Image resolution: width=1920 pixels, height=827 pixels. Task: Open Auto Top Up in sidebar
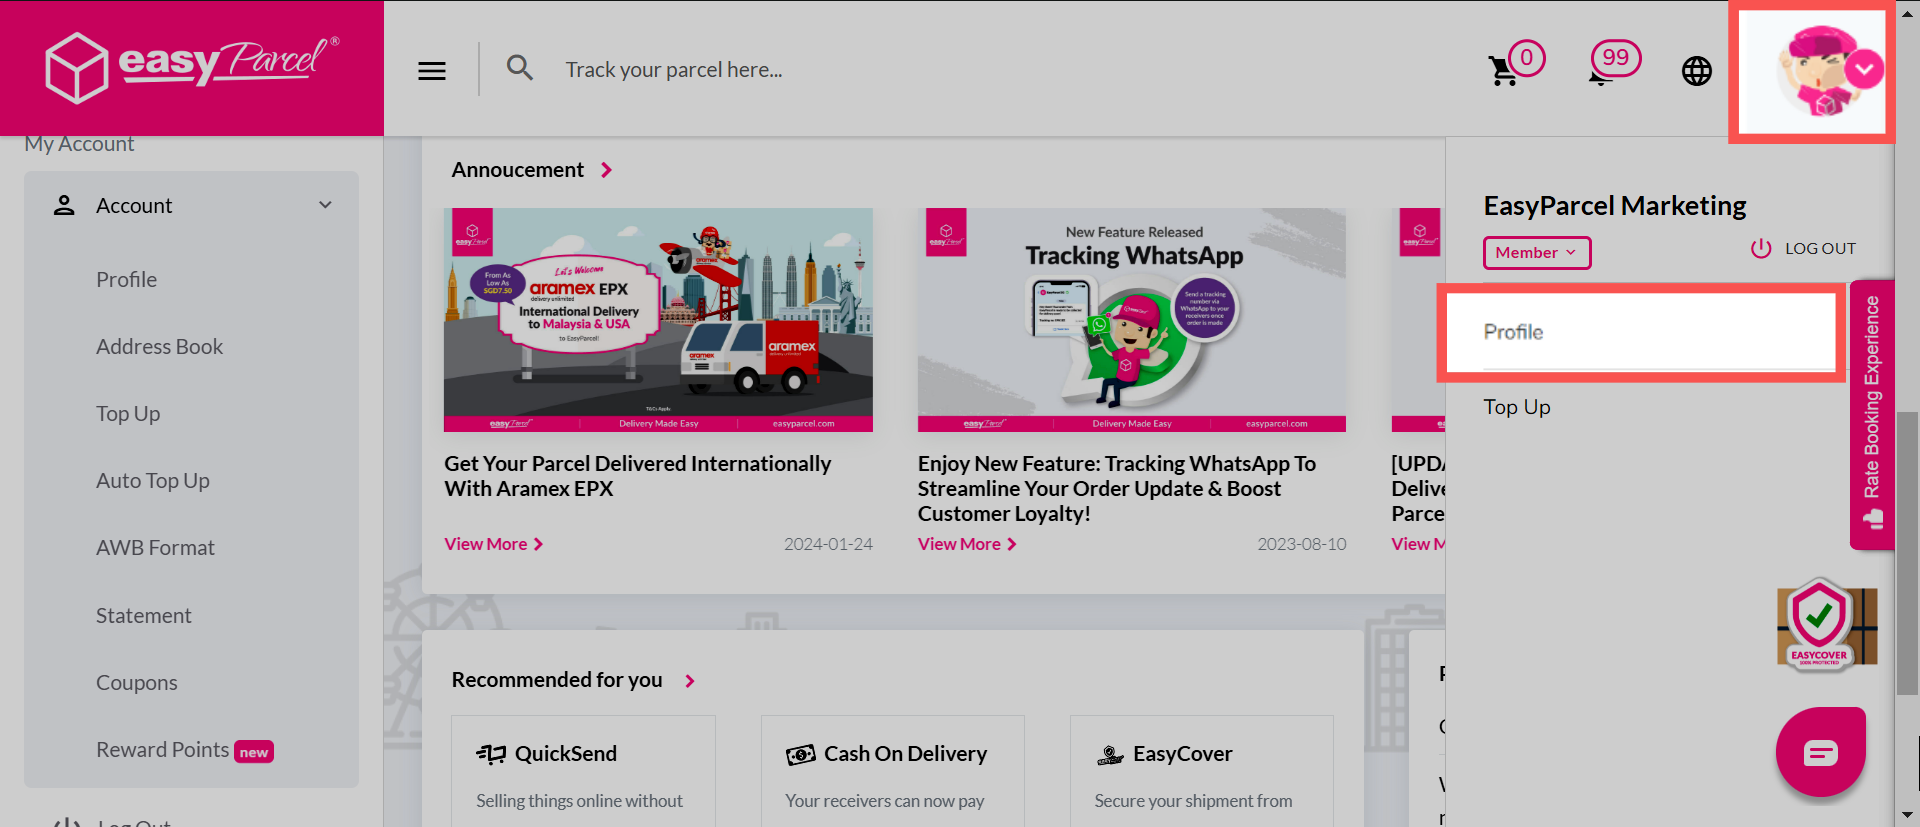point(153,480)
